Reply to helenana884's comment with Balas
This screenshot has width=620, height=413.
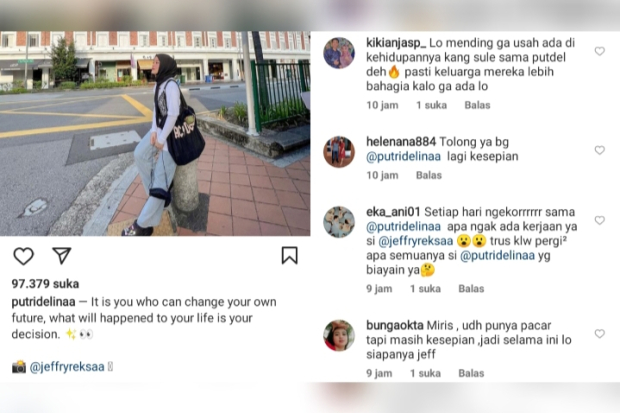429,175
